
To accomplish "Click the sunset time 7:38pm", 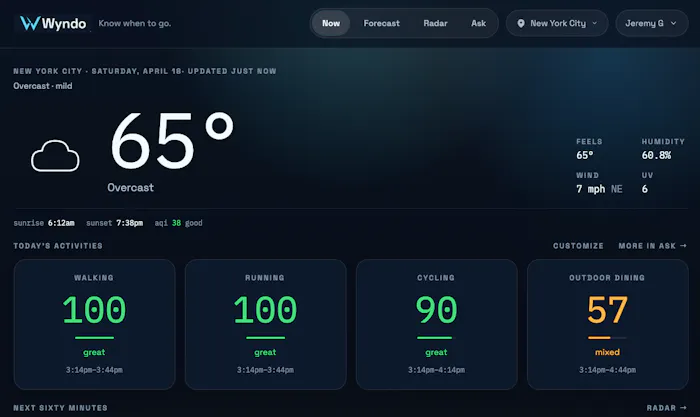I will [x=129, y=223].
